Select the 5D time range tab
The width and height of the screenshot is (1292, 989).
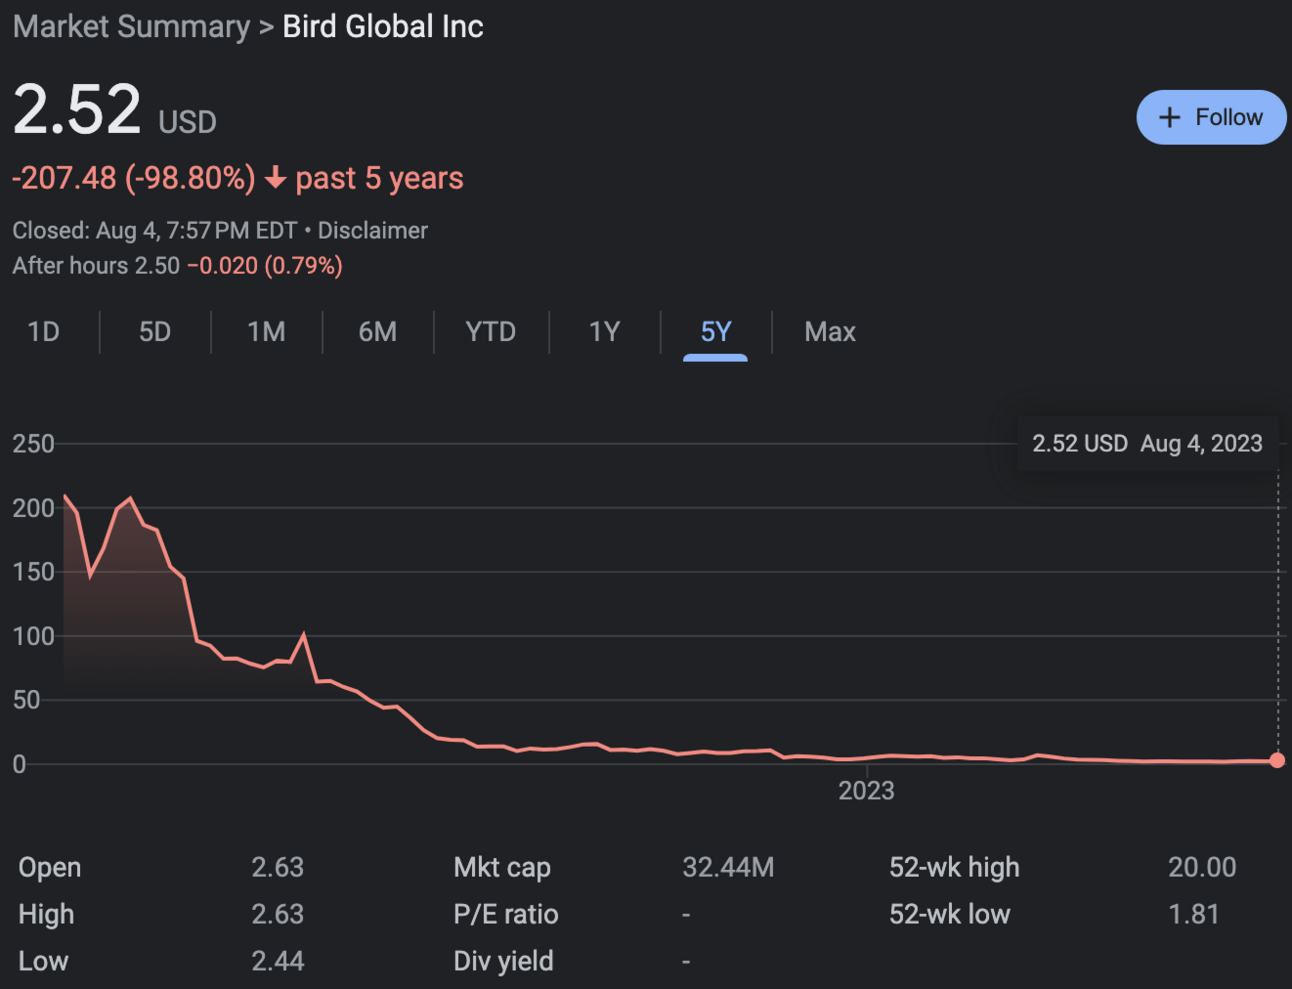pyautogui.click(x=155, y=332)
